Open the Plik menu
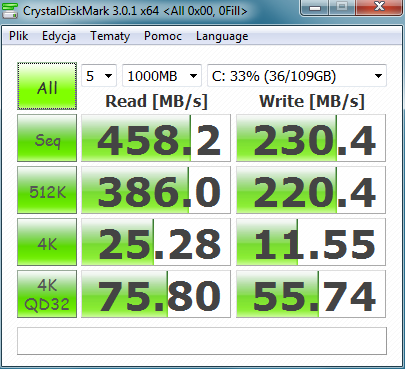Screen dimensions: 405x369 pyautogui.click(x=18, y=36)
